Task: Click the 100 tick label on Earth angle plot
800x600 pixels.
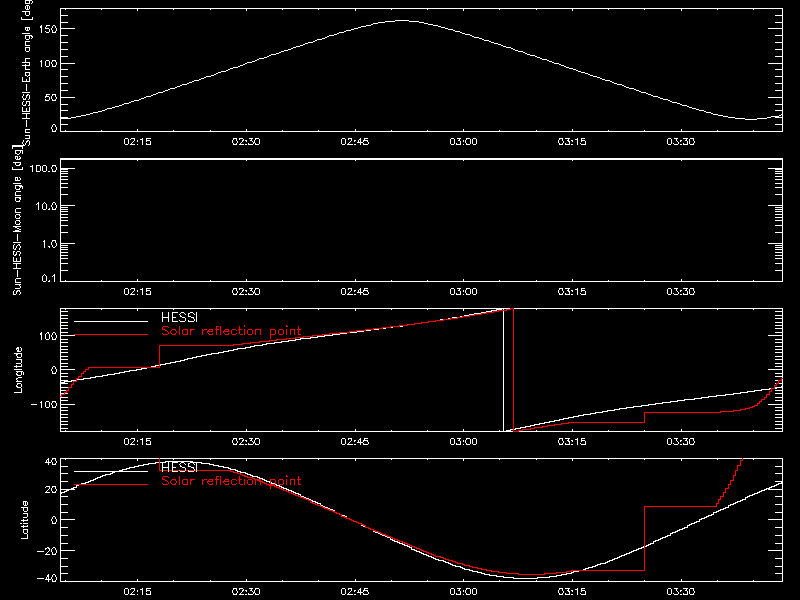Action: pos(47,64)
